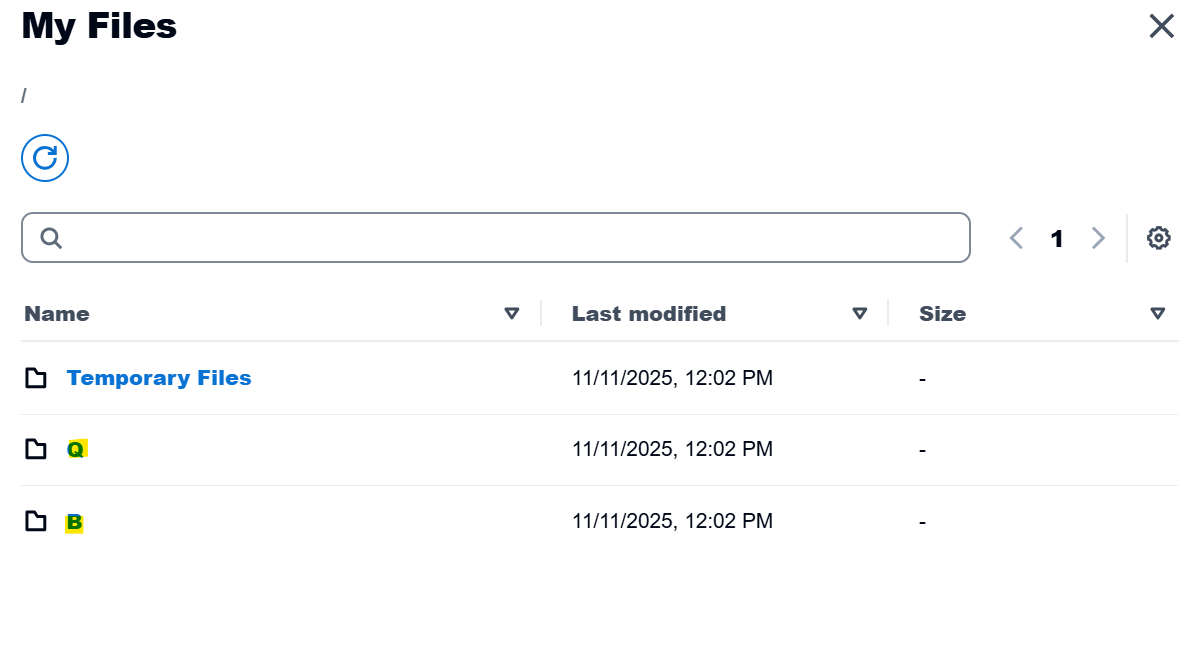Click the refresh files icon
This screenshot has height=664, width=1195.
(x=45, y=158)
